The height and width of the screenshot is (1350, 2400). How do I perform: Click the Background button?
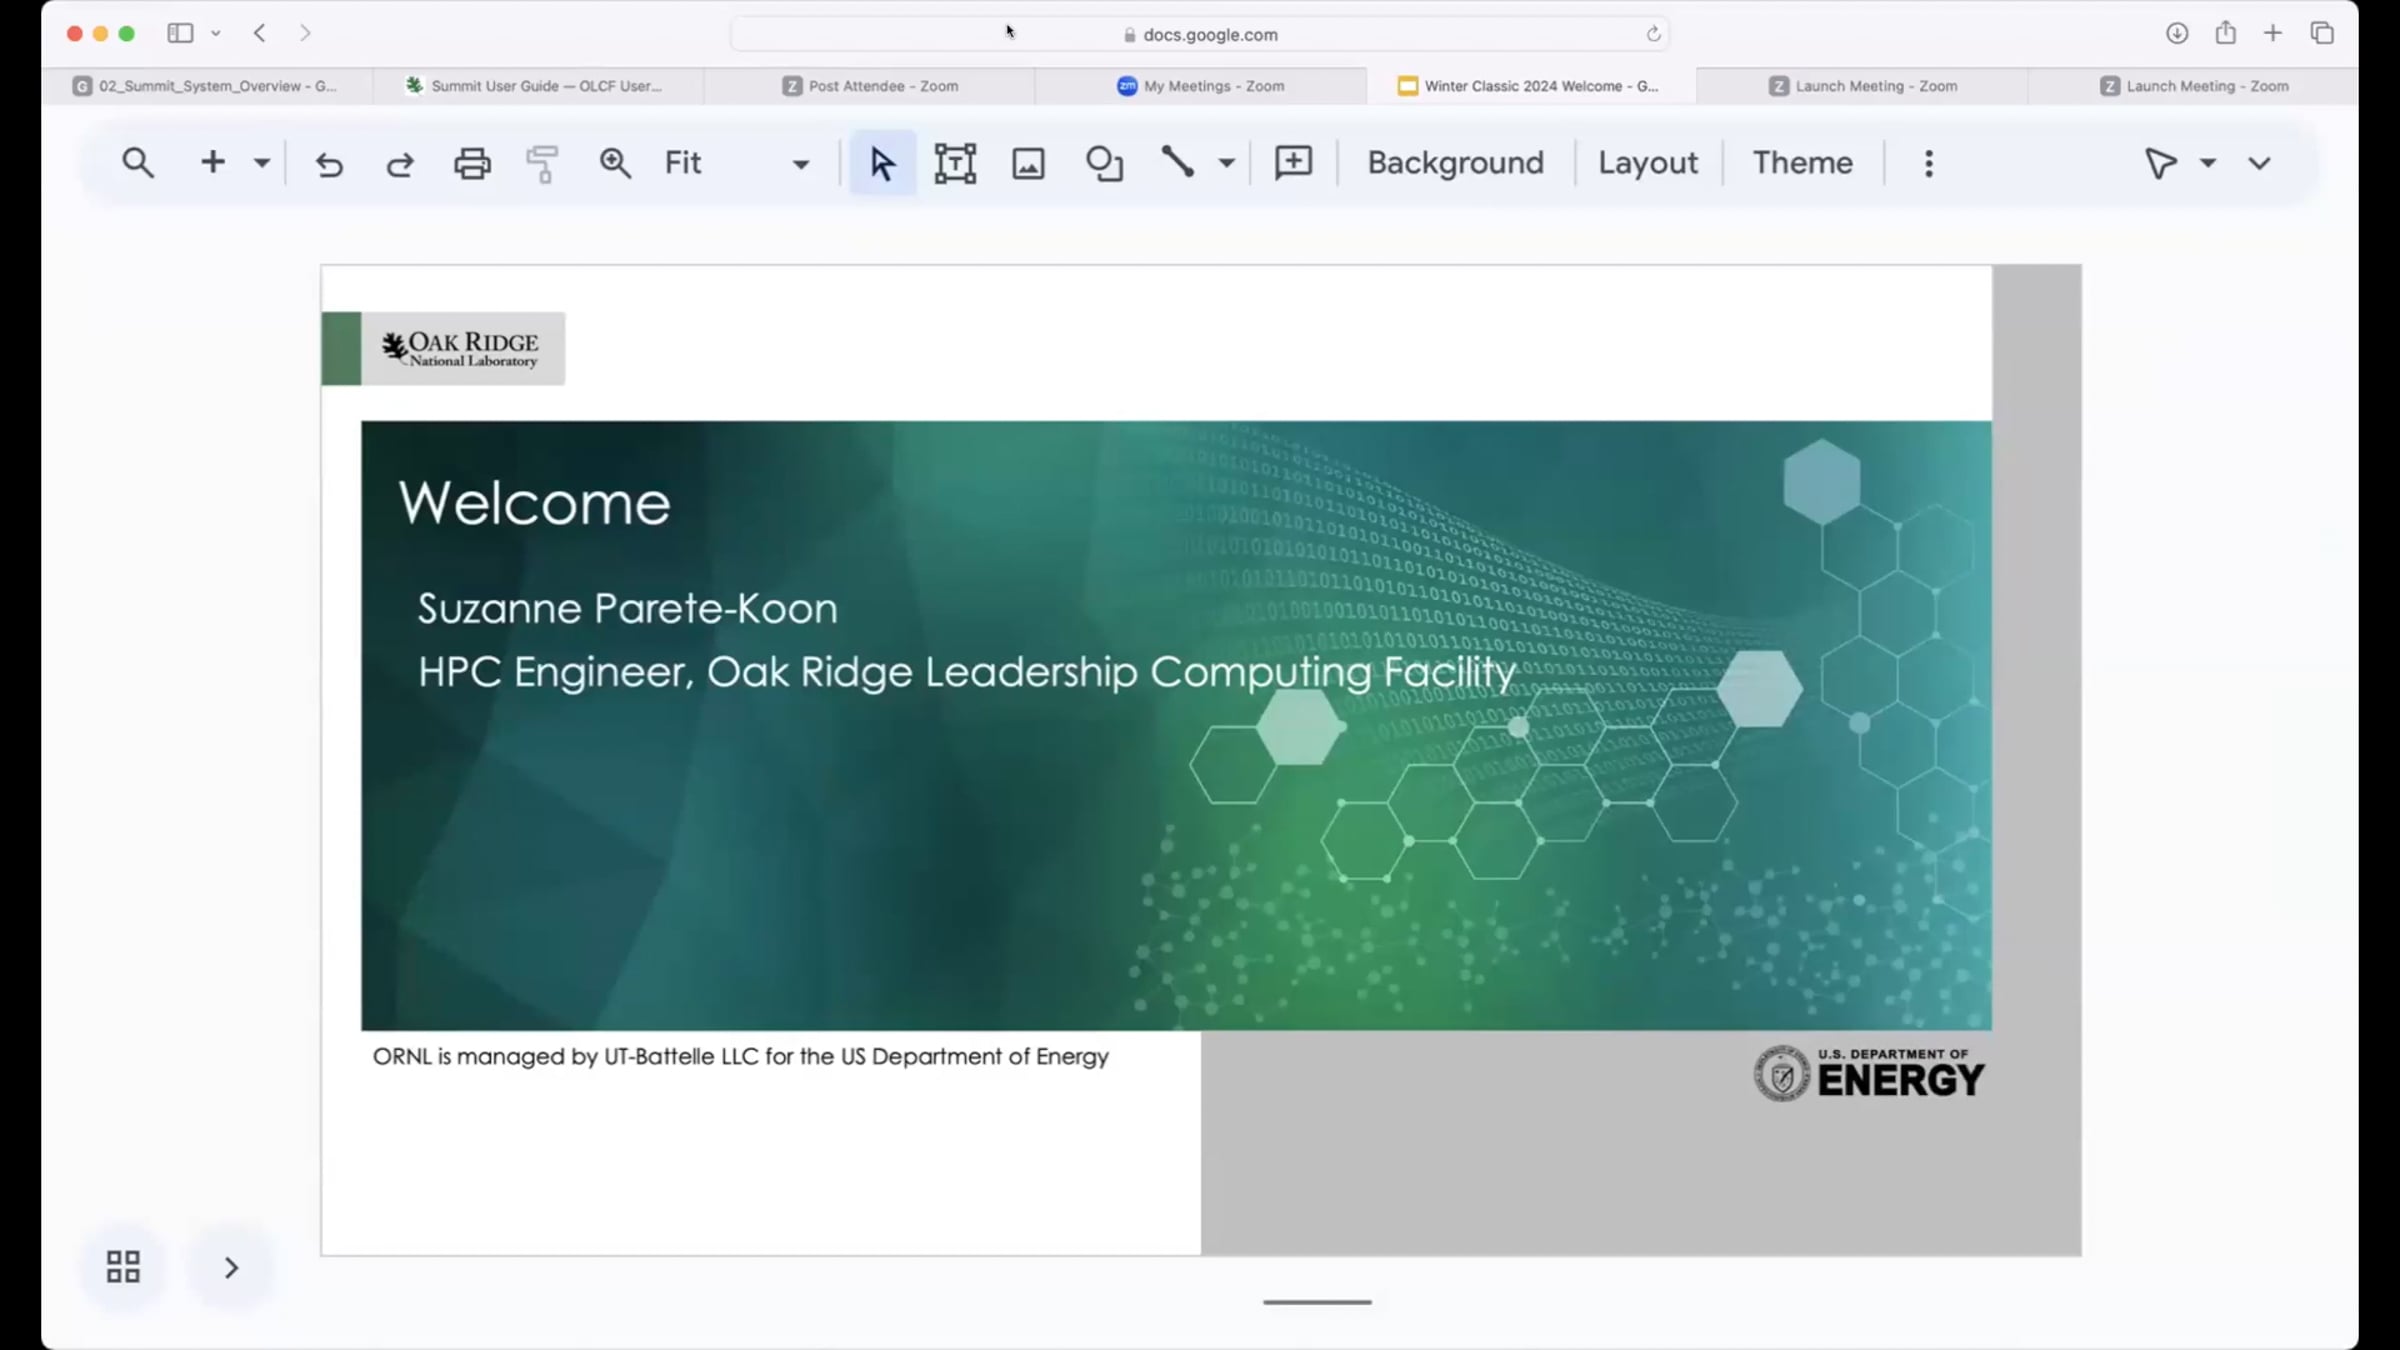click(1455, 163)
